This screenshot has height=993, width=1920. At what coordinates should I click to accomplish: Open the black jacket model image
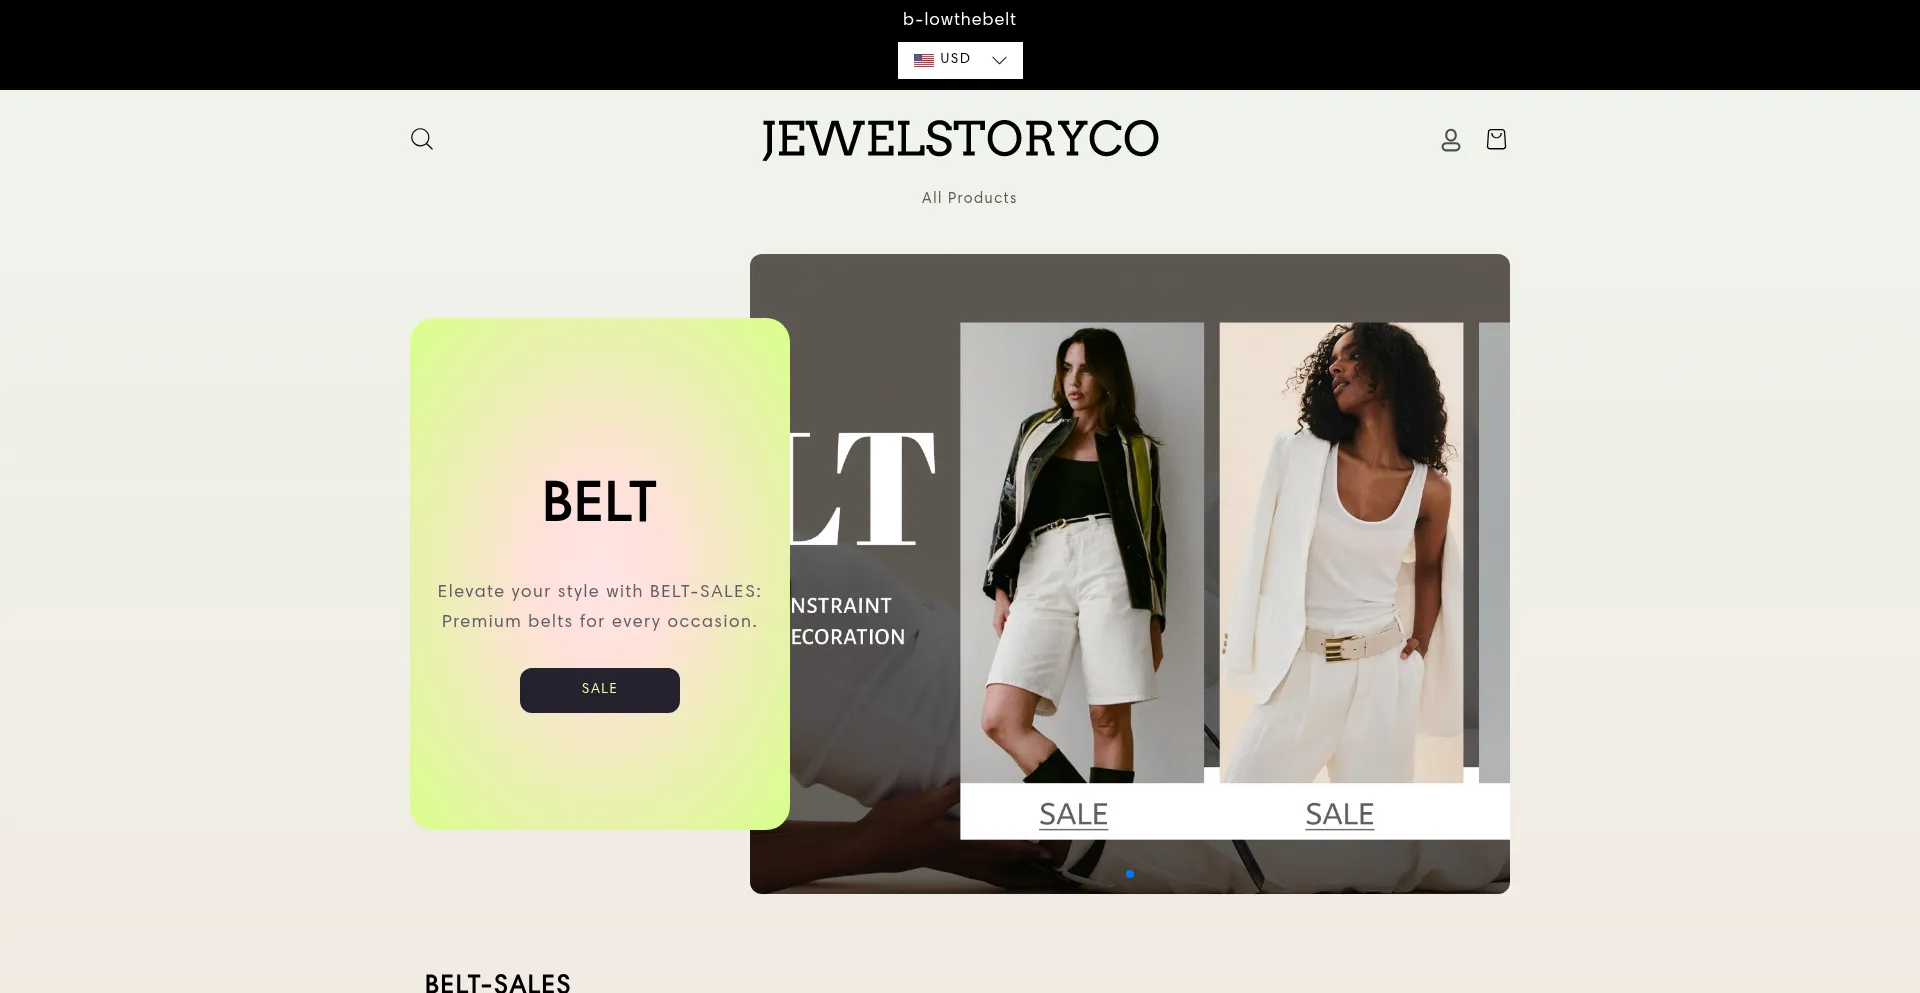tap(1082, 552)
